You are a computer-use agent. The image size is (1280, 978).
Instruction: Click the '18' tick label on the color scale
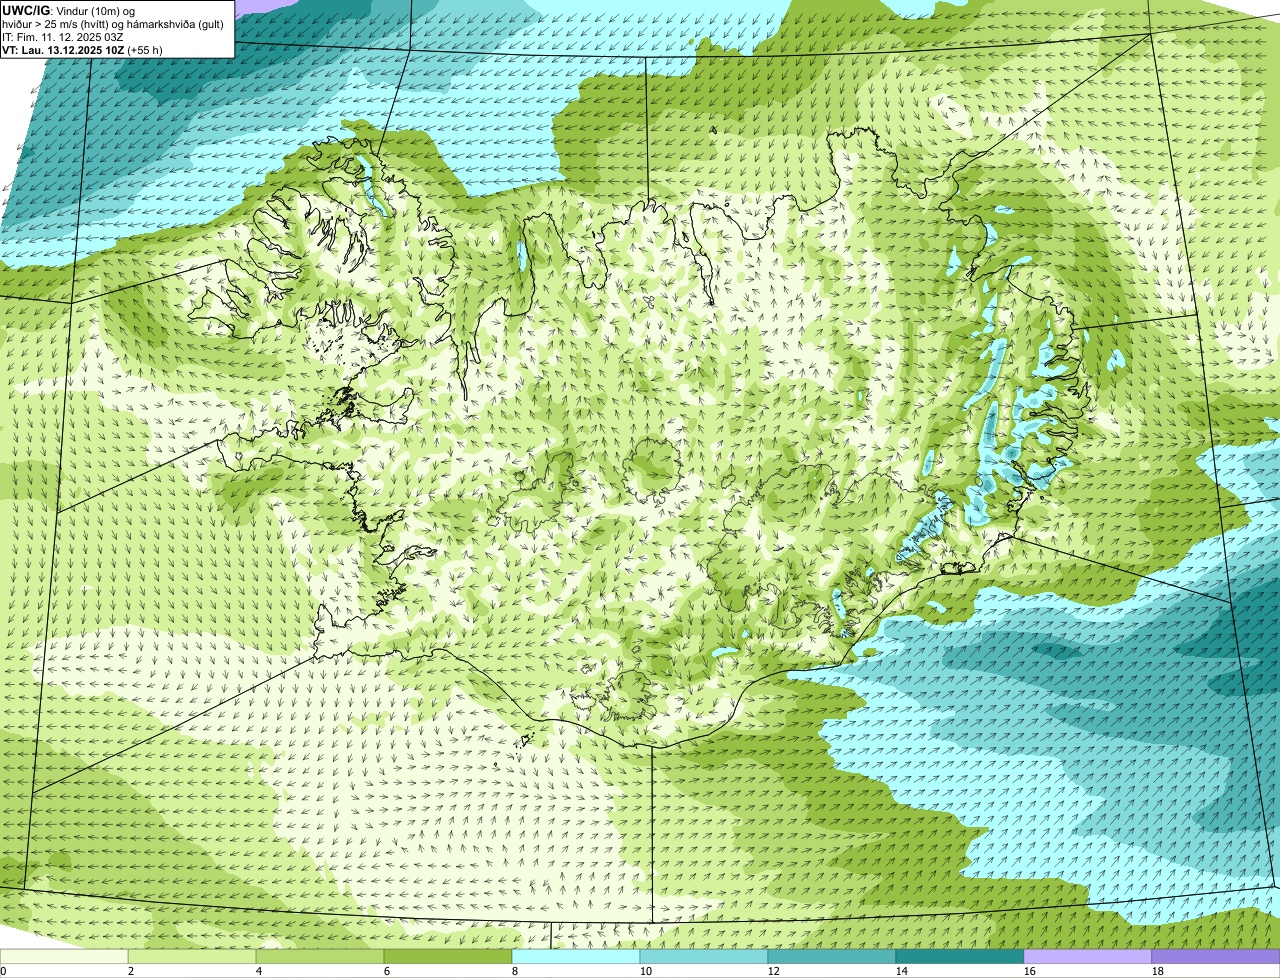(1158, 971)
